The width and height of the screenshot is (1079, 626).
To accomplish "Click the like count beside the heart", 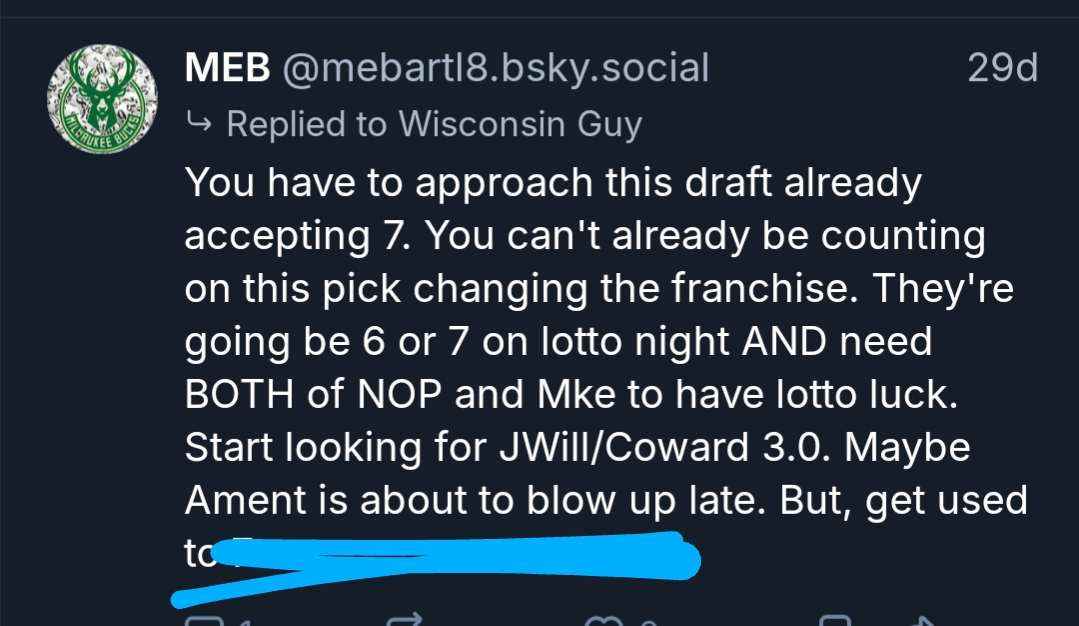I will [x=647, y=621].
